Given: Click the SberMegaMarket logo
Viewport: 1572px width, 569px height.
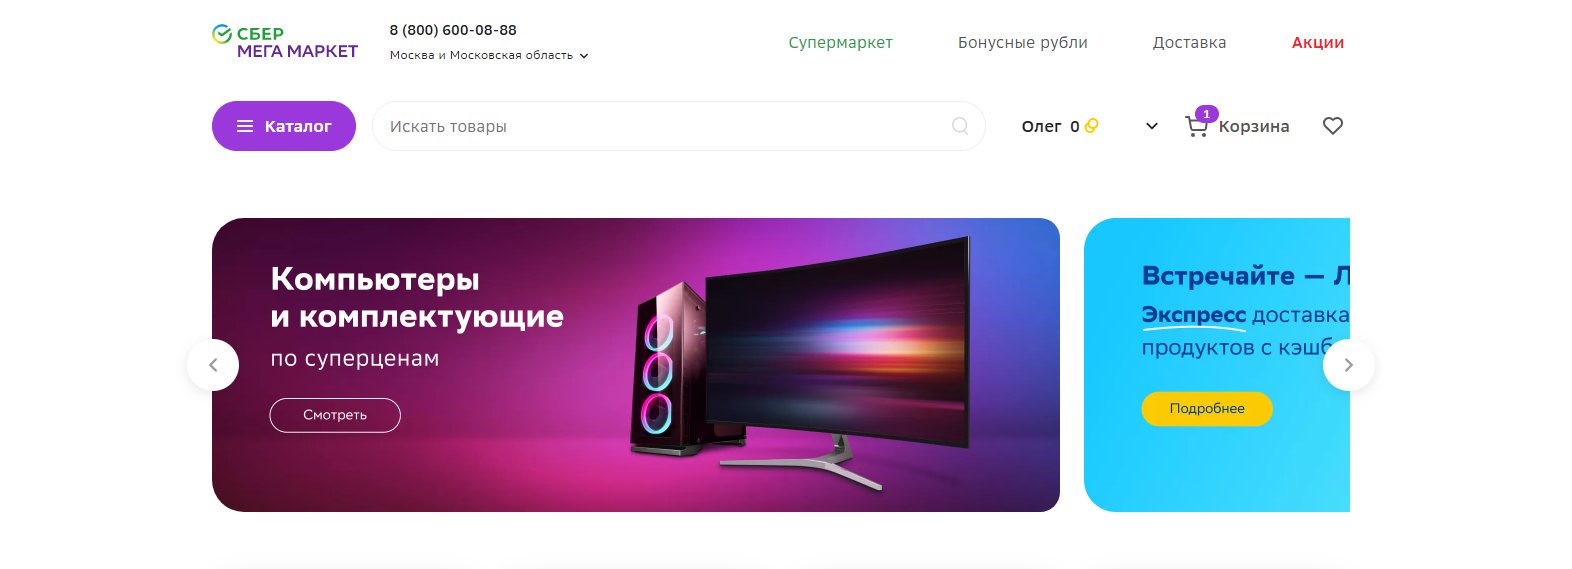Looking at the screenshot, I should 285,42.
